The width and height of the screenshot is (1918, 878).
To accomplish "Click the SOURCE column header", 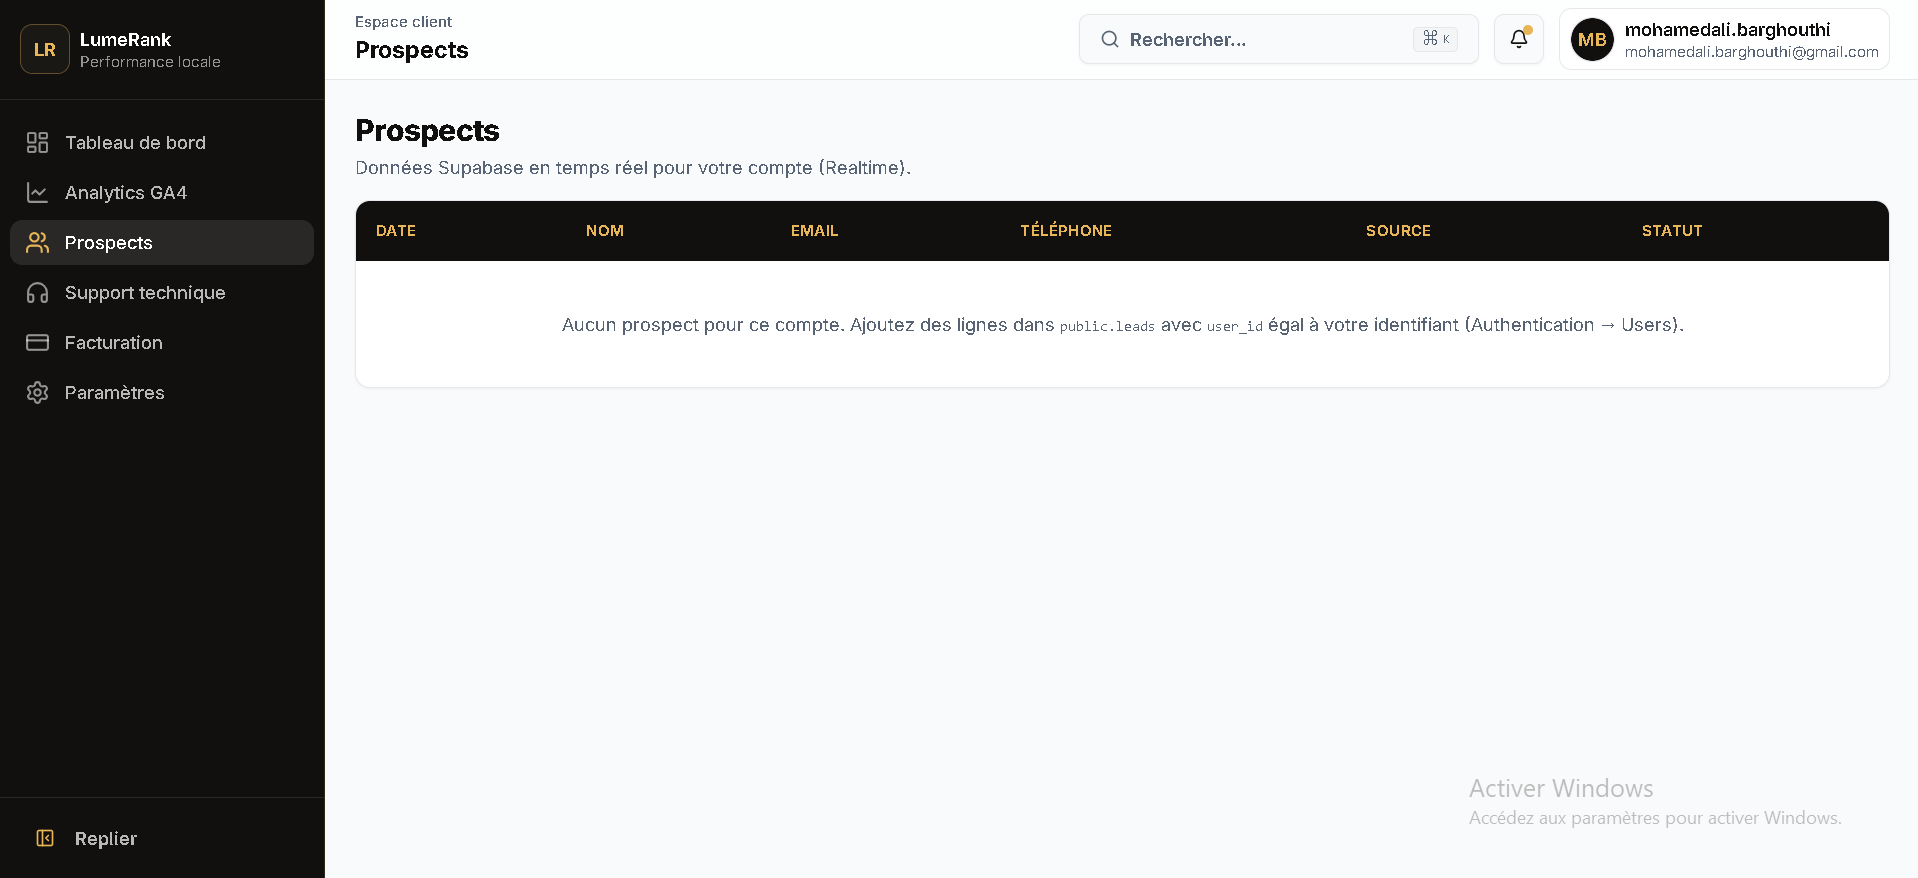I will point(1398,231).
